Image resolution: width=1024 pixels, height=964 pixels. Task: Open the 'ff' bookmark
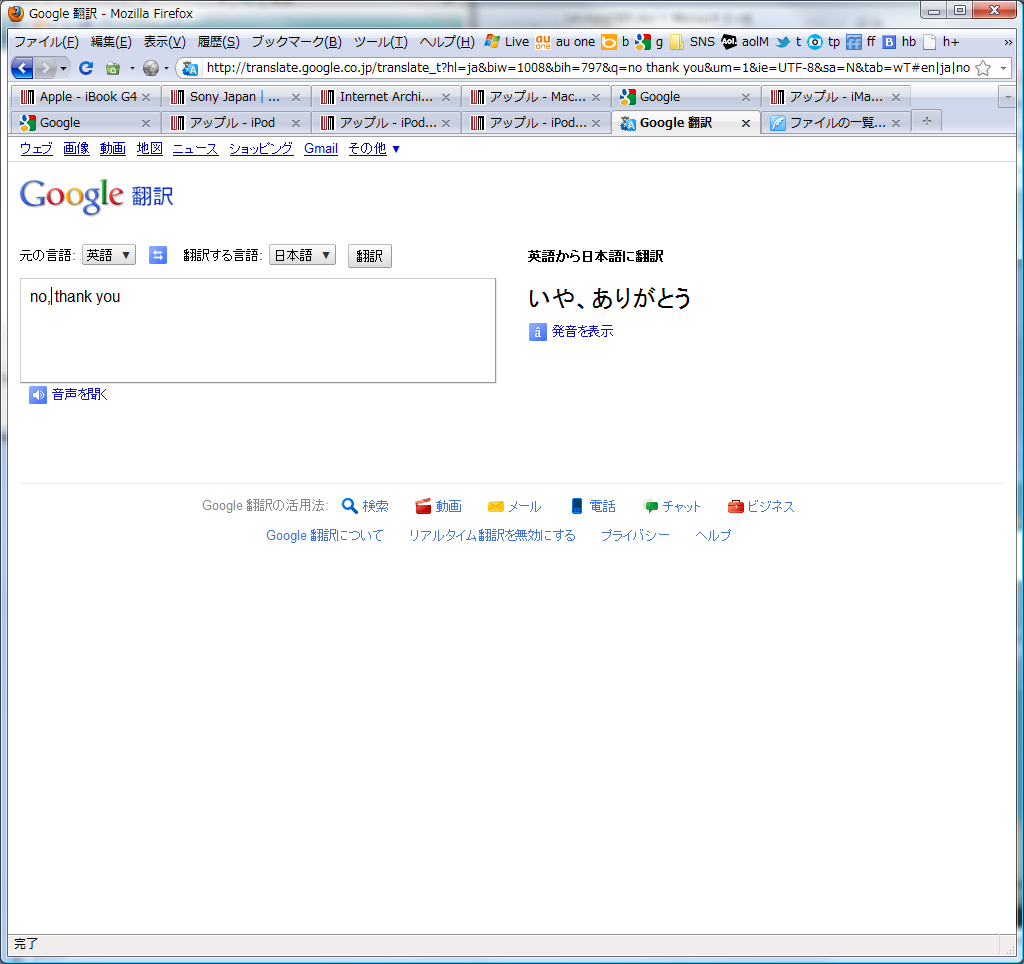pos(861,42)
